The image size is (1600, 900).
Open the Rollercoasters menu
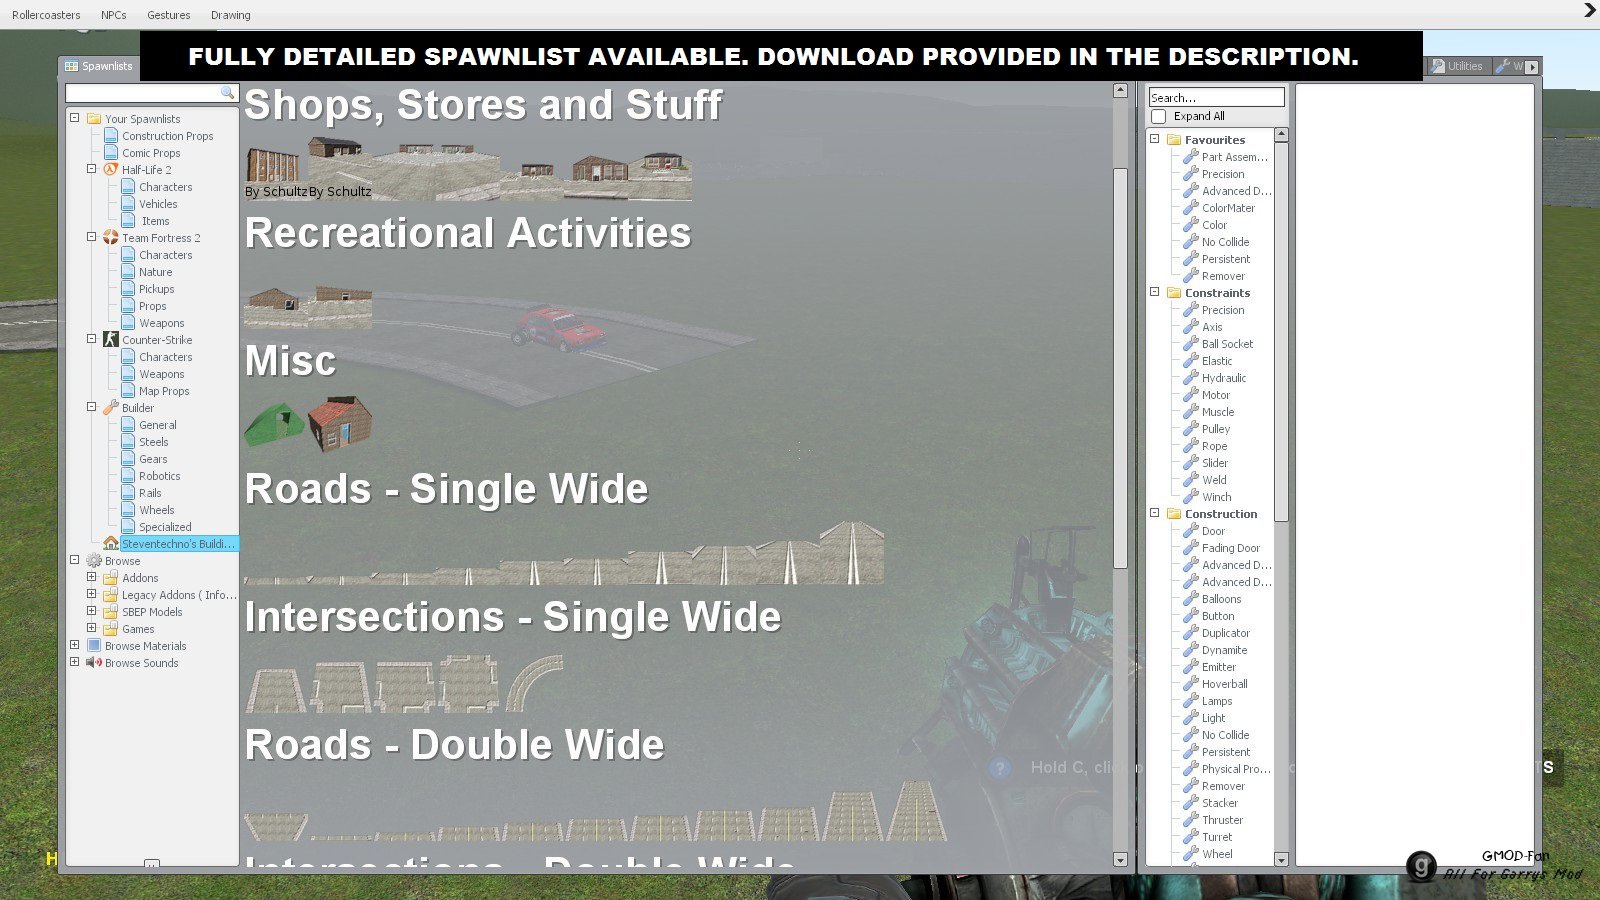tap(46, 15)
